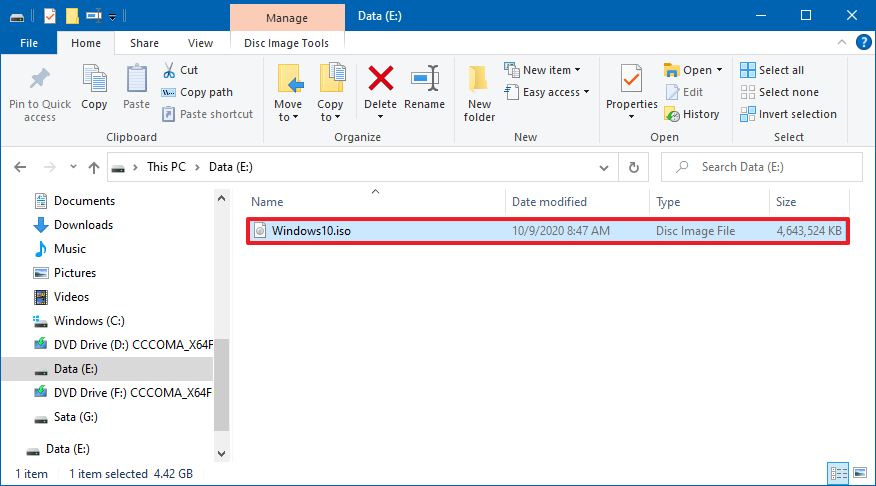Click the Windows10.iso file icon
Viewport: 876px width, 486px height.
pyautogui.click(x=260, y=230)
